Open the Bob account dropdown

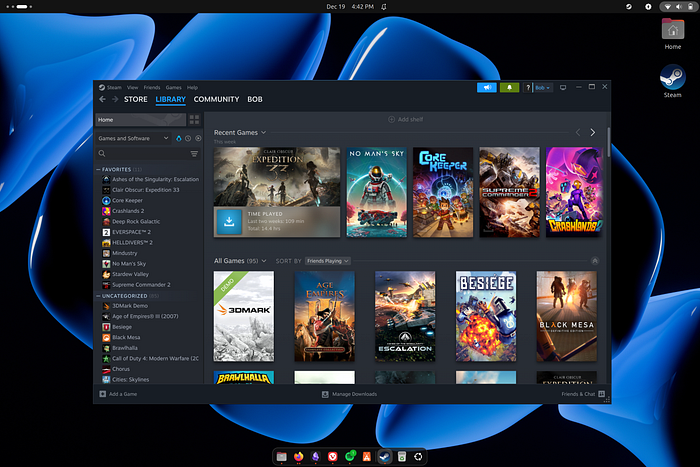(x=543, y=88)
